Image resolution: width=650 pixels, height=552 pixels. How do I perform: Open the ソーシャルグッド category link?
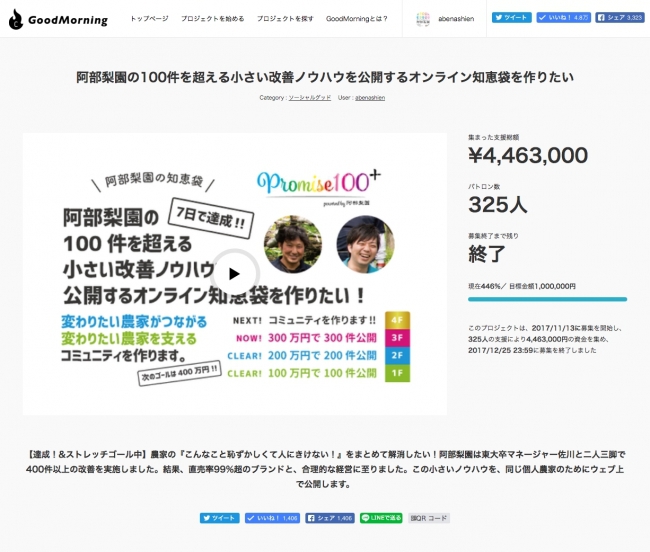[x=308, y=98]
